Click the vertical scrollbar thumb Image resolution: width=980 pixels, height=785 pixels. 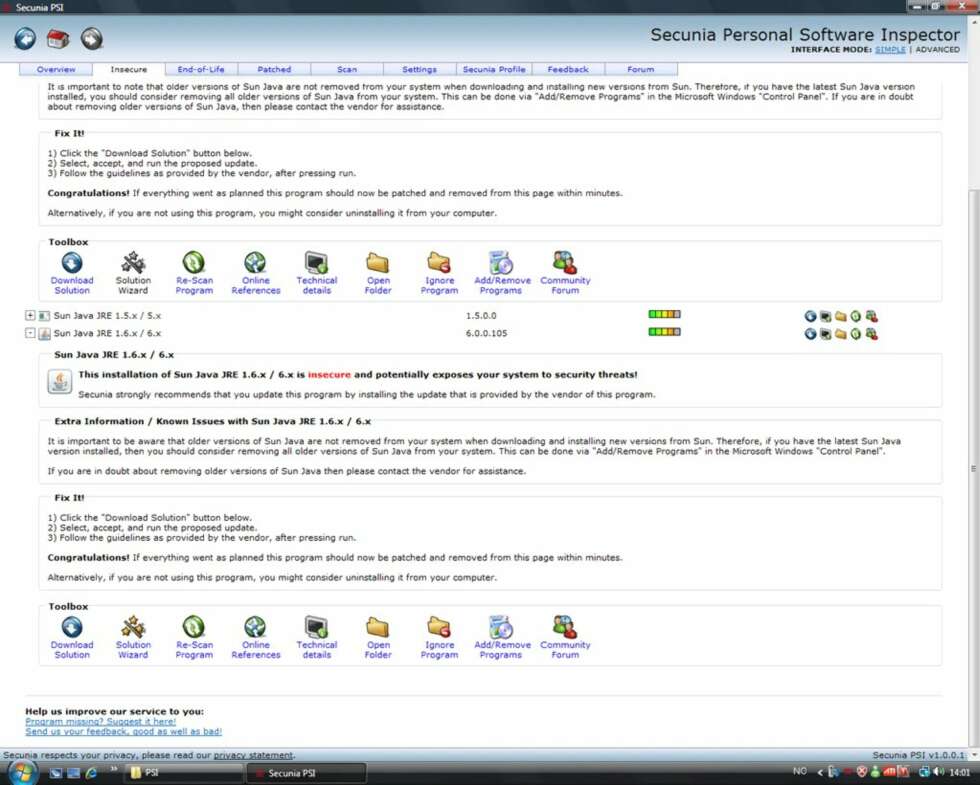click(974, 468)
